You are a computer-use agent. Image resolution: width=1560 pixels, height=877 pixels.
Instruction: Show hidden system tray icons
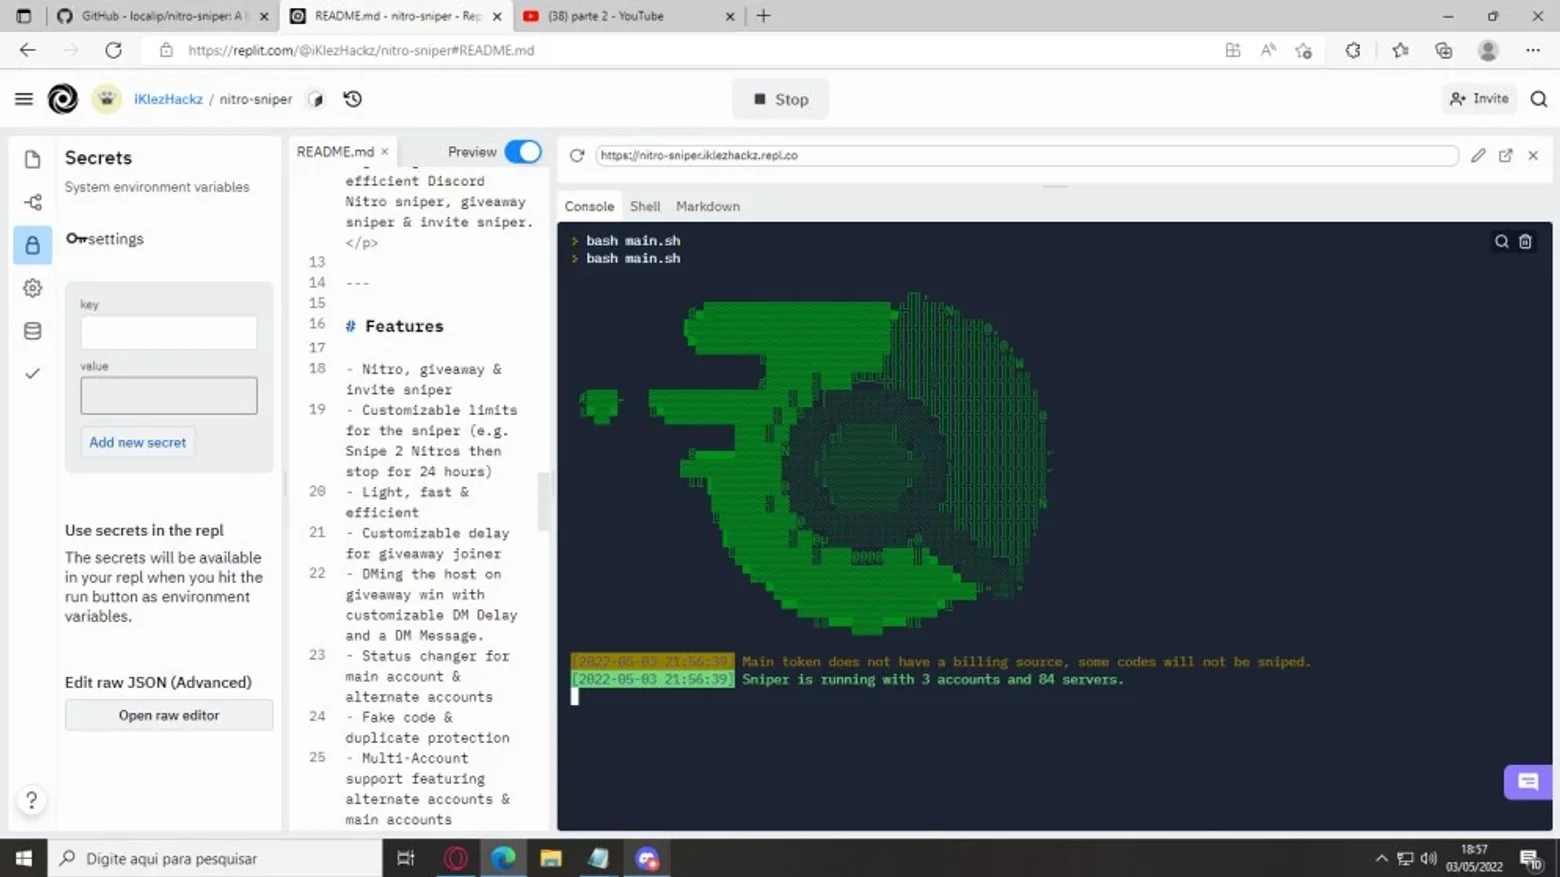click(x=1381, y=858)
